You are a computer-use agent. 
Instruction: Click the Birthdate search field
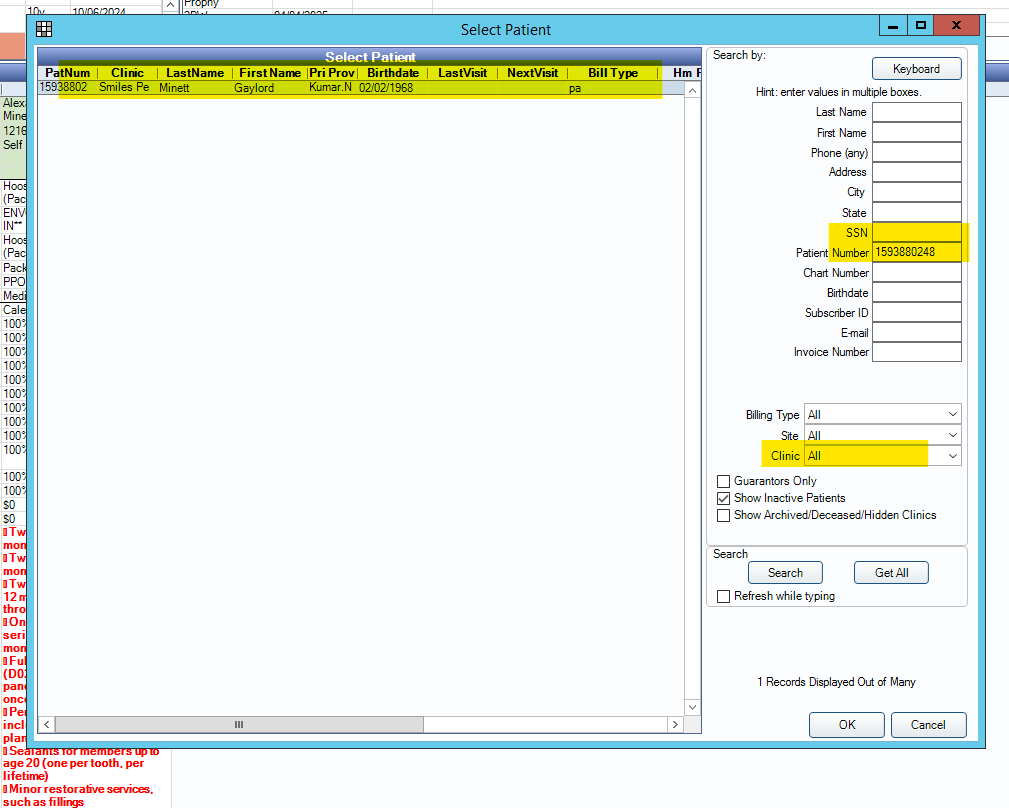[x=916, y=292]
